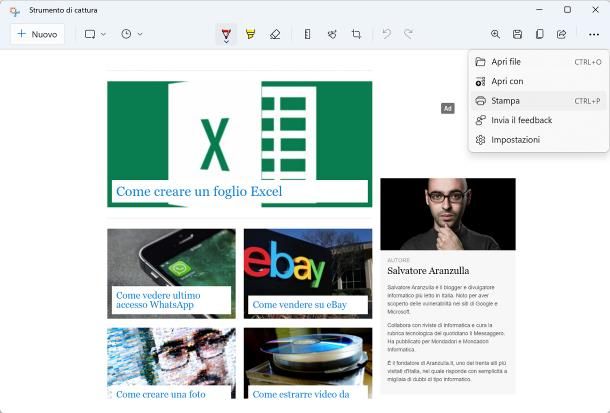Choose Apri con from the menu
Screen dimensions: 610x413
point(538,81)
